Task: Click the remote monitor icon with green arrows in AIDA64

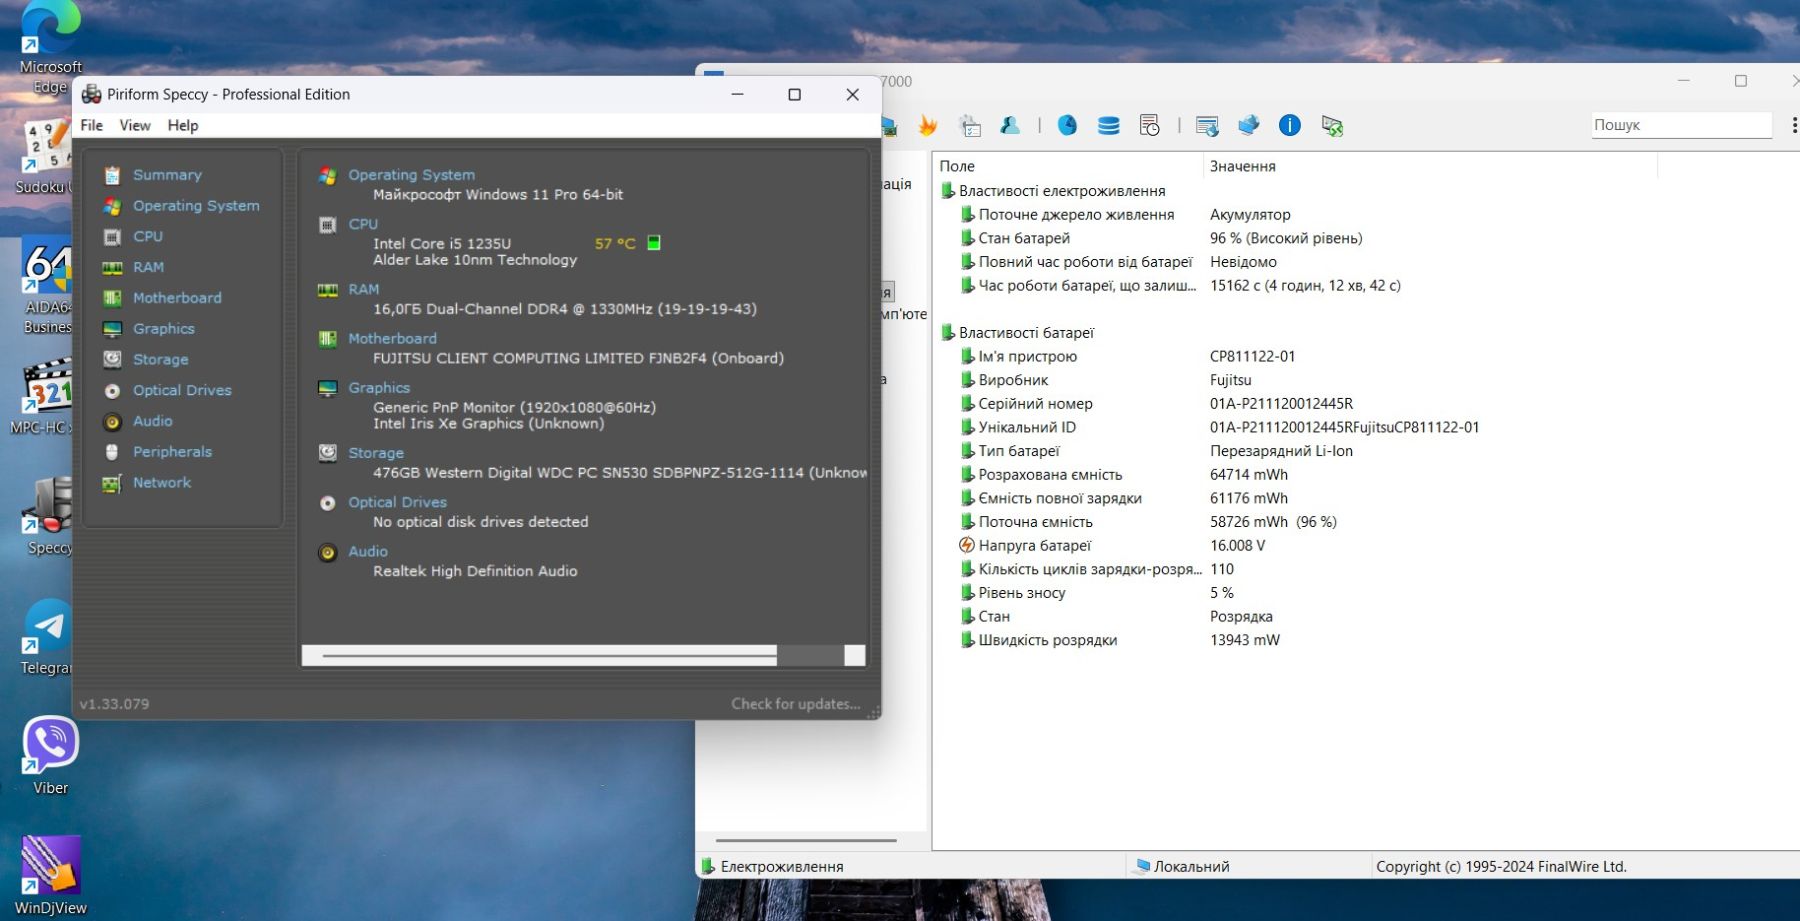Action: [1332, 125]
